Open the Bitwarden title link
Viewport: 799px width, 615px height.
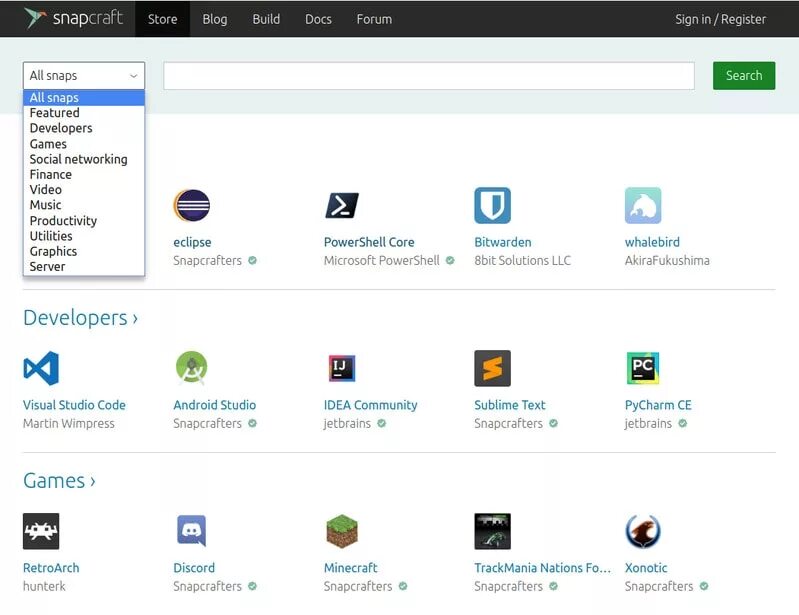(x=502, y=242)
